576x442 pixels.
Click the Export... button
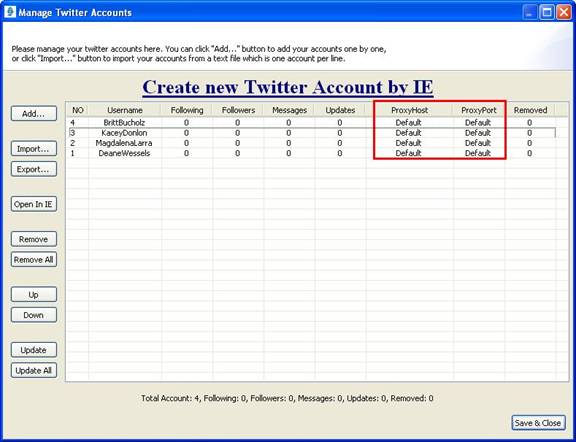(34, 169)
